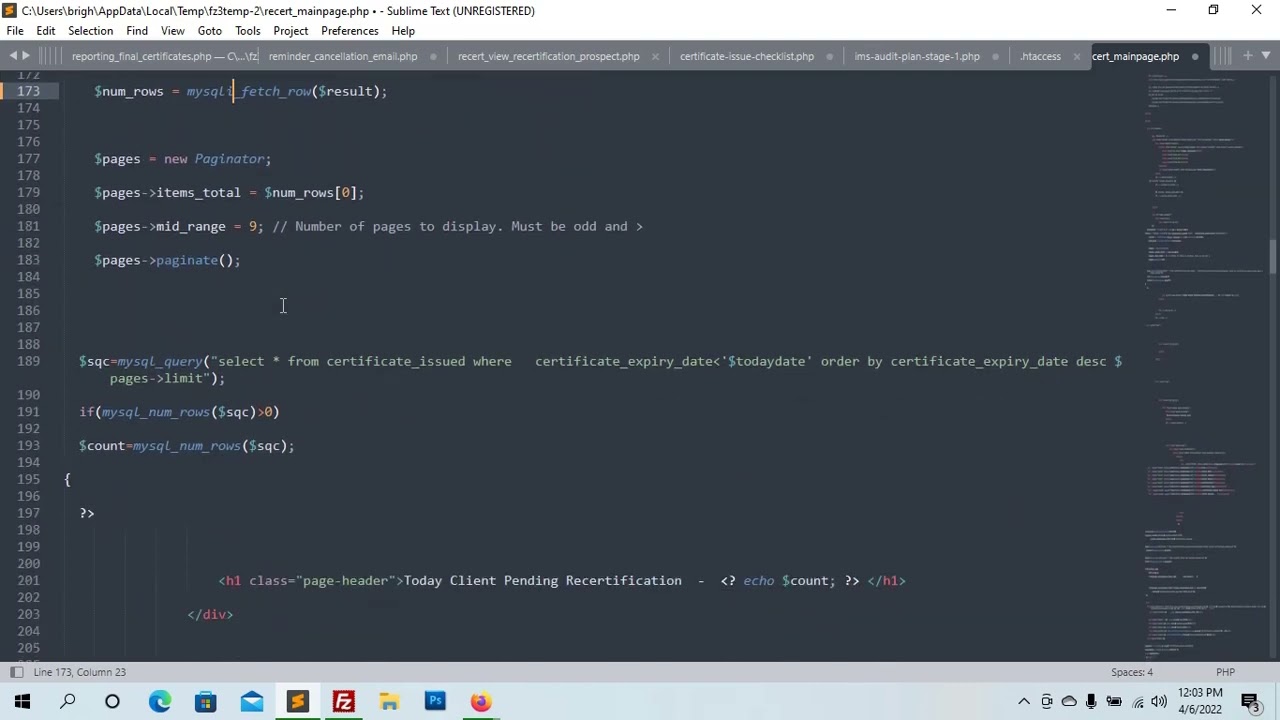Click the vertical scrollbar handle
The image size is (1280, 720).
[1273, 255]
